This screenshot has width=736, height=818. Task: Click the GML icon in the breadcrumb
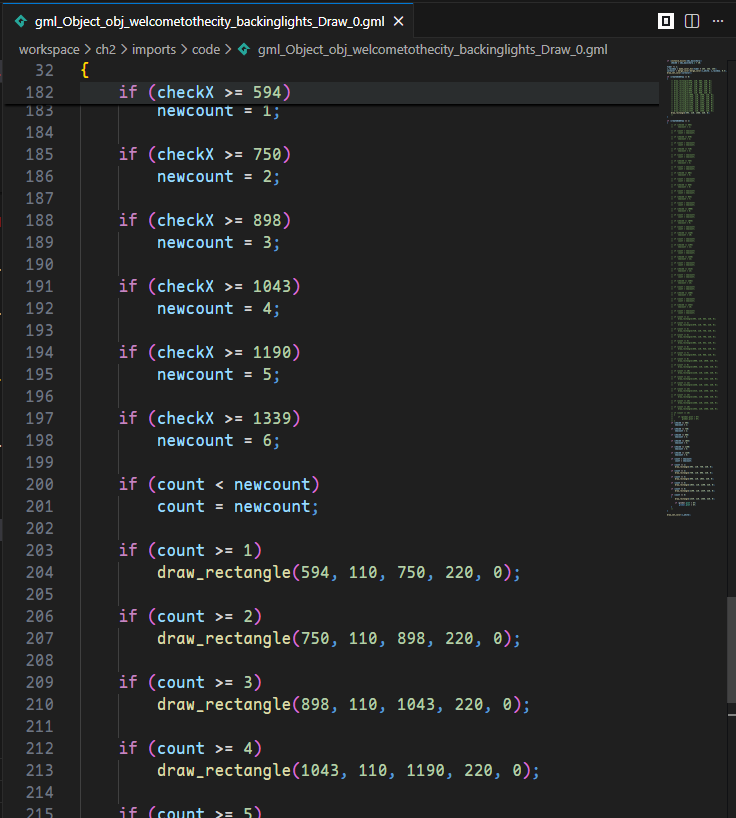(244, 50)
